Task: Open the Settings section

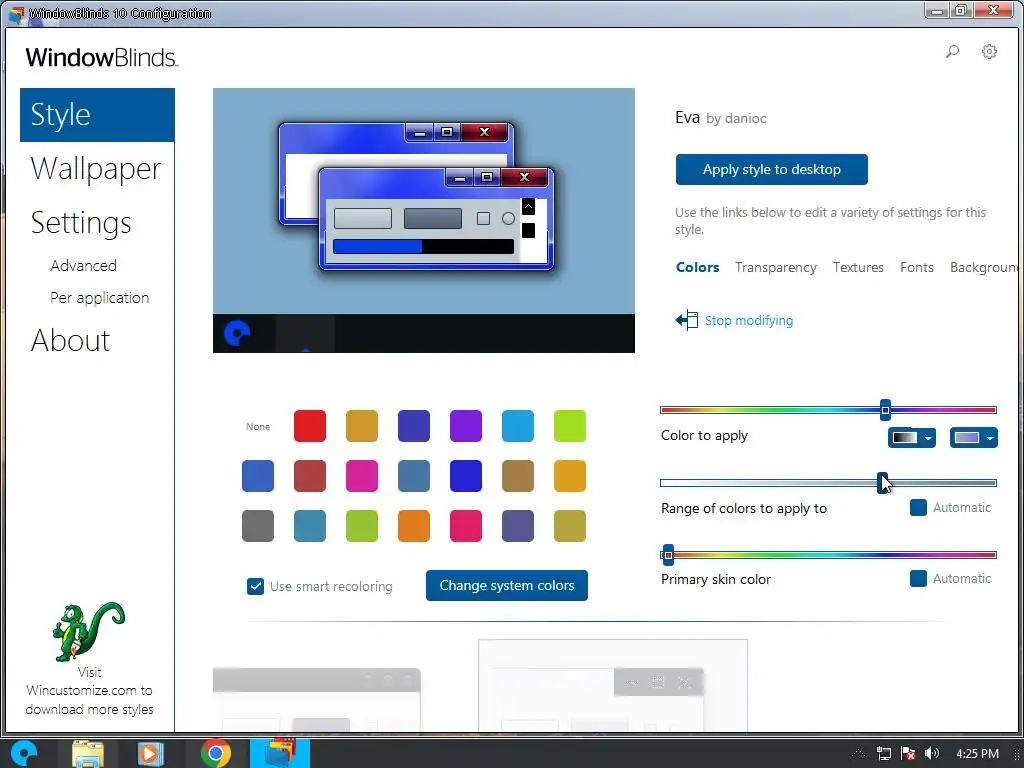Action: pos(81,223)
